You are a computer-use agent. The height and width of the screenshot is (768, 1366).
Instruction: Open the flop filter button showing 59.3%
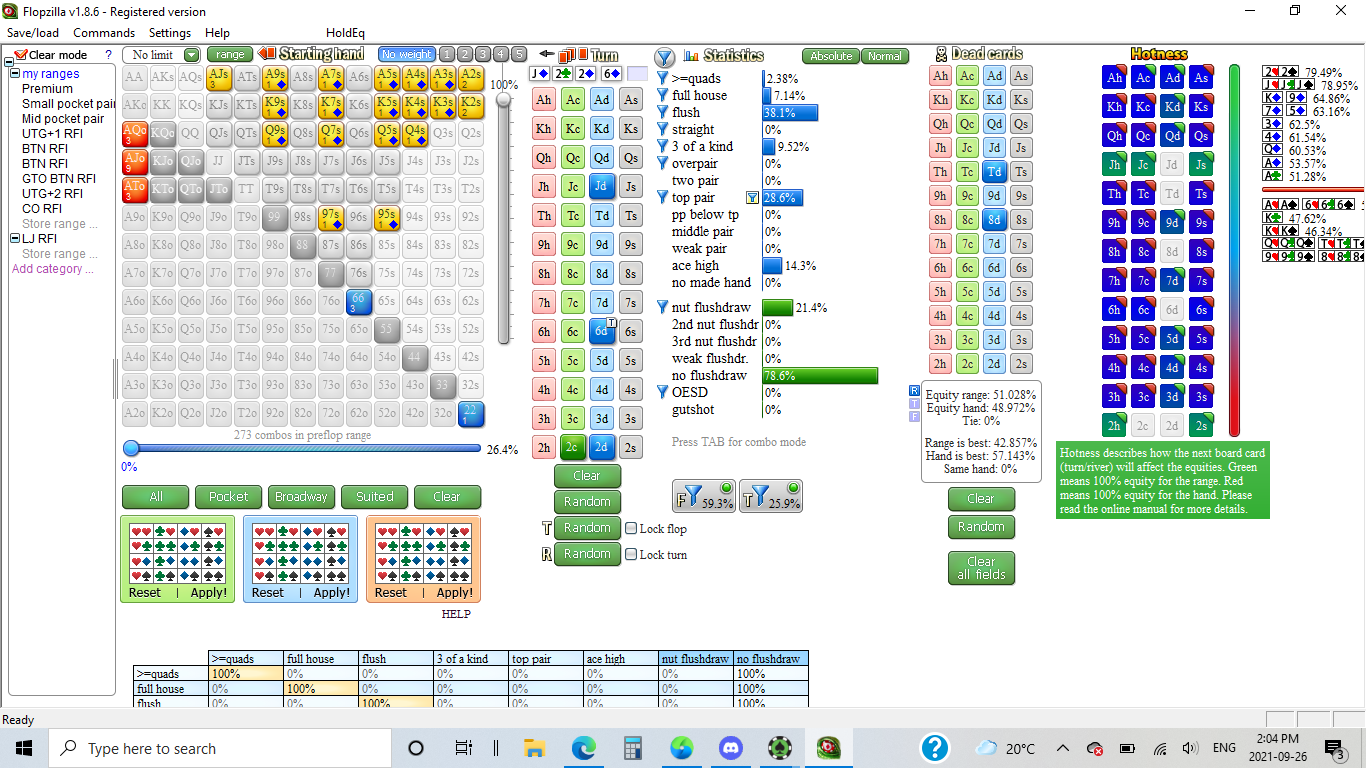pos(704,496)
